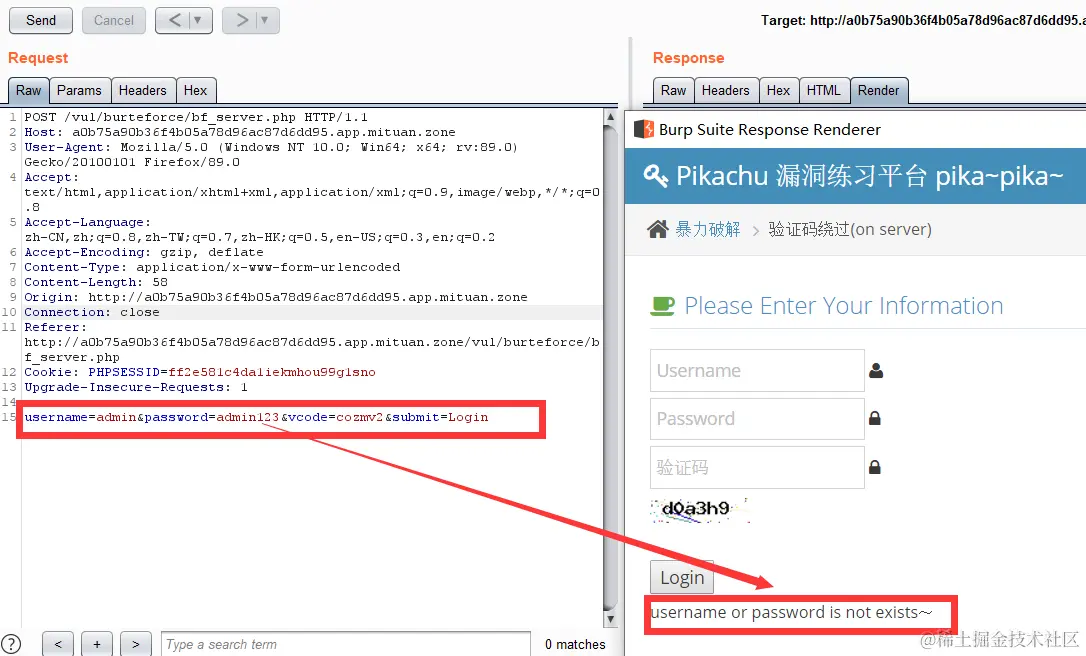The width and height of the screenshot is (1086, 656).
Task: Focus the Password input field
Action: coord(757,418)
